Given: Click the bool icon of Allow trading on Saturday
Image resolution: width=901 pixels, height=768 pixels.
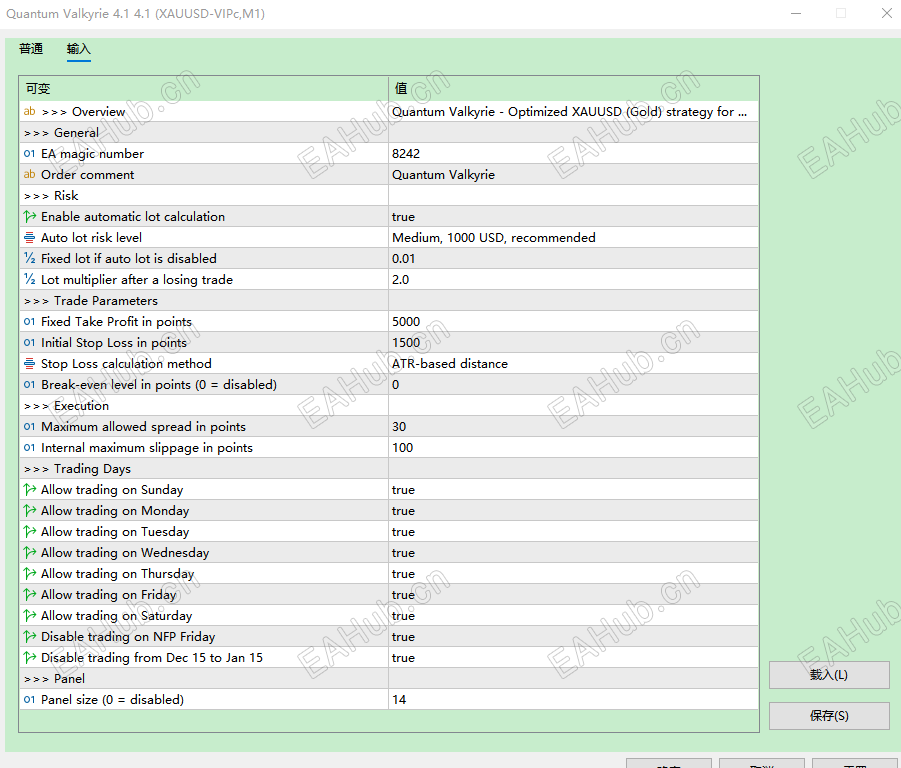Looking at the screenshot, I should (x=29, y=616).
